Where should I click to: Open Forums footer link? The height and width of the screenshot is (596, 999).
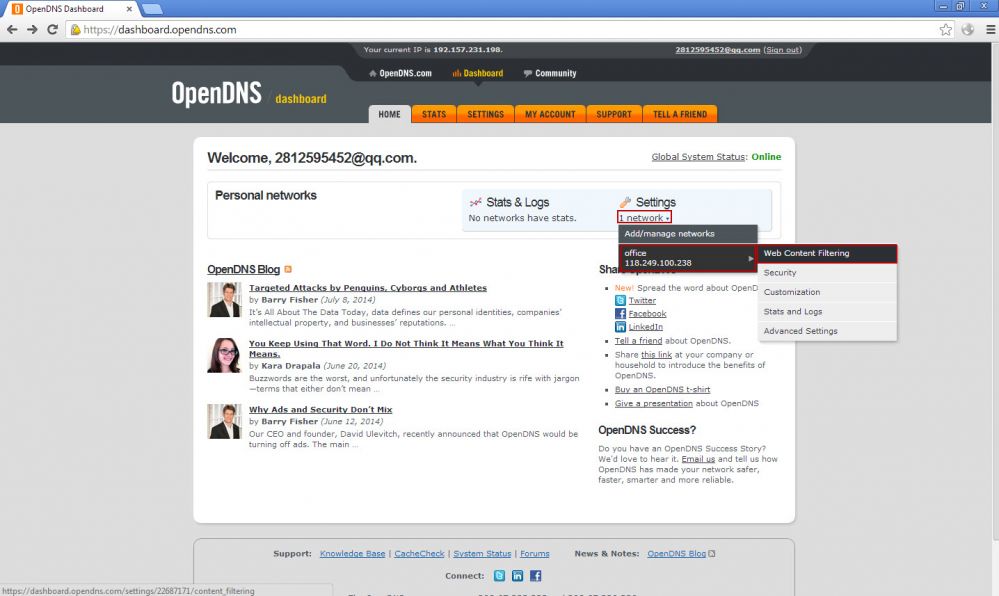point(535,554)
